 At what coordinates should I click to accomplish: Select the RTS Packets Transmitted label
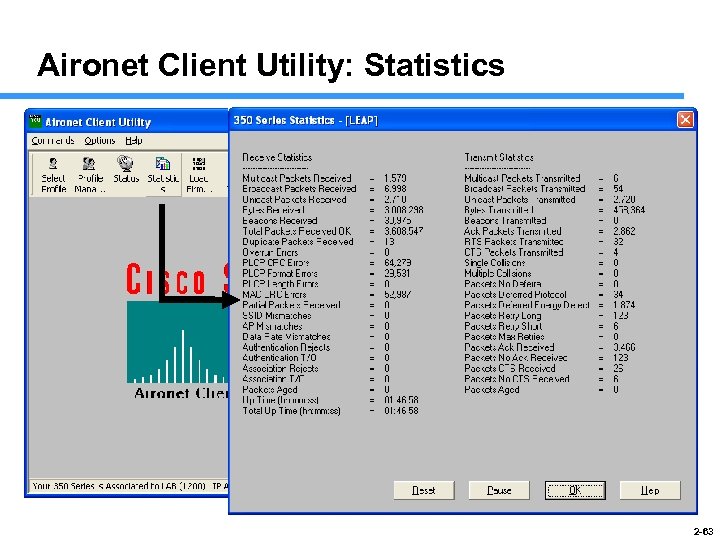(513, 242)
